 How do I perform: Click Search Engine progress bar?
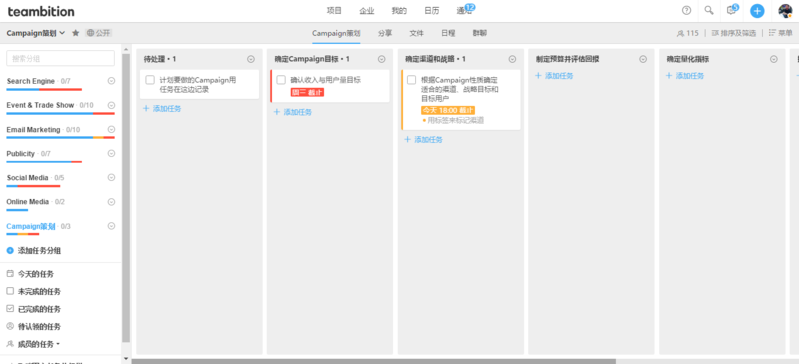44,90
